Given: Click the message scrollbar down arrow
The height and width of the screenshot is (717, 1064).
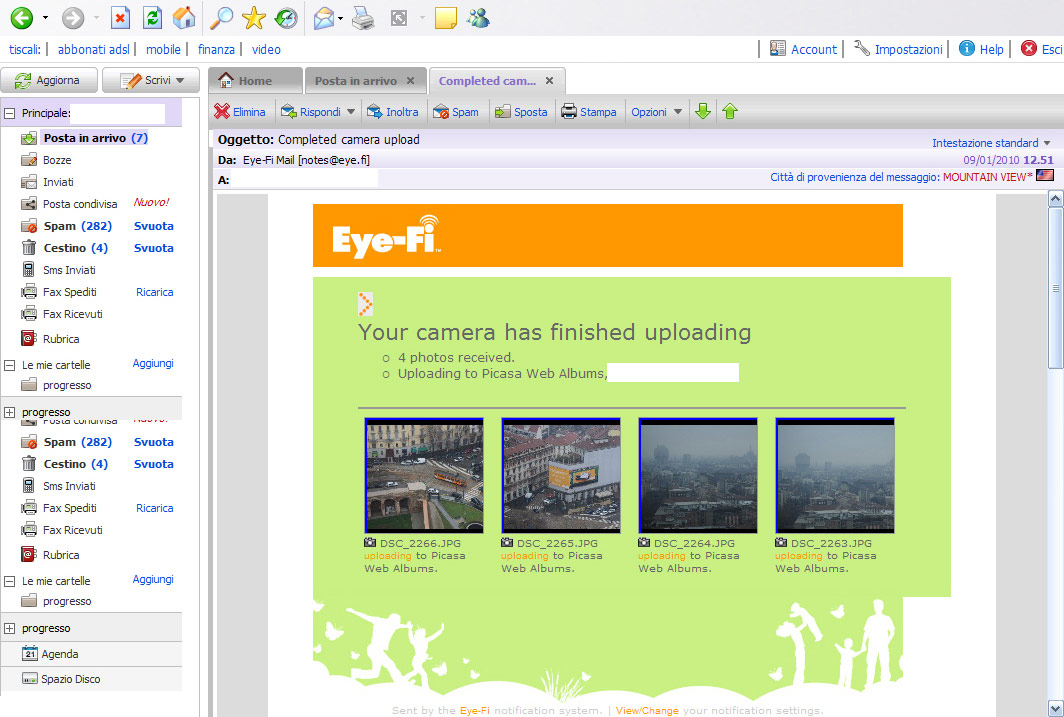Looking at the screenshot, I should (1055, 709).
